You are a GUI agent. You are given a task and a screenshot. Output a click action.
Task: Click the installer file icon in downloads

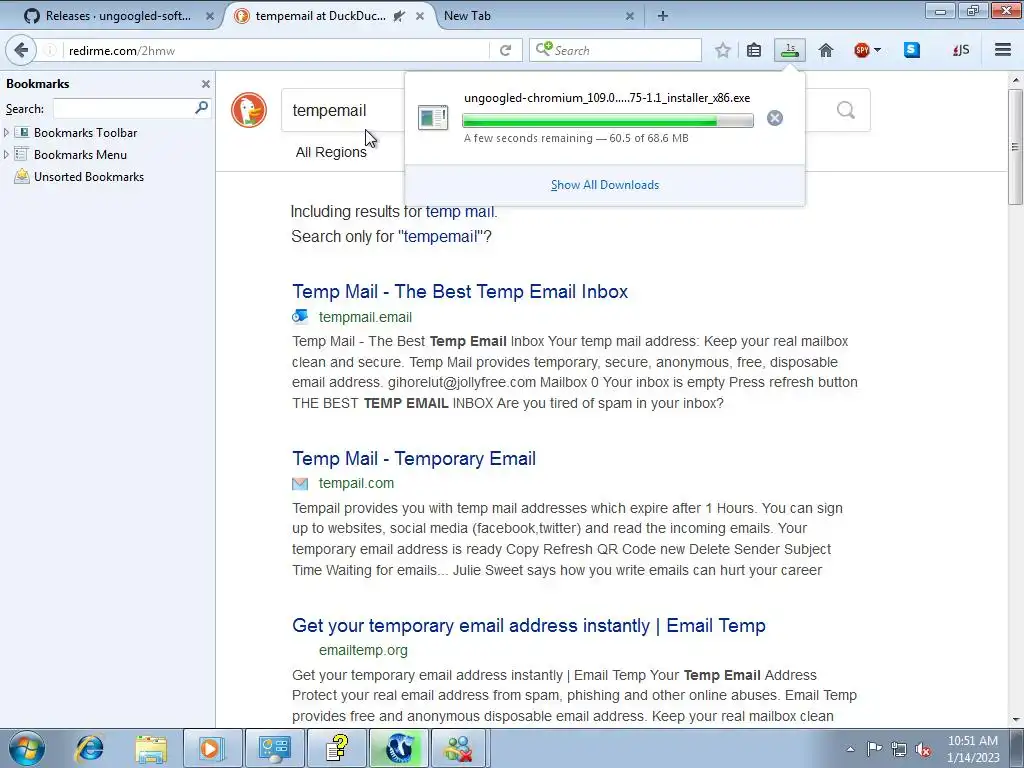pyautogui.click(x=433, y=118)
